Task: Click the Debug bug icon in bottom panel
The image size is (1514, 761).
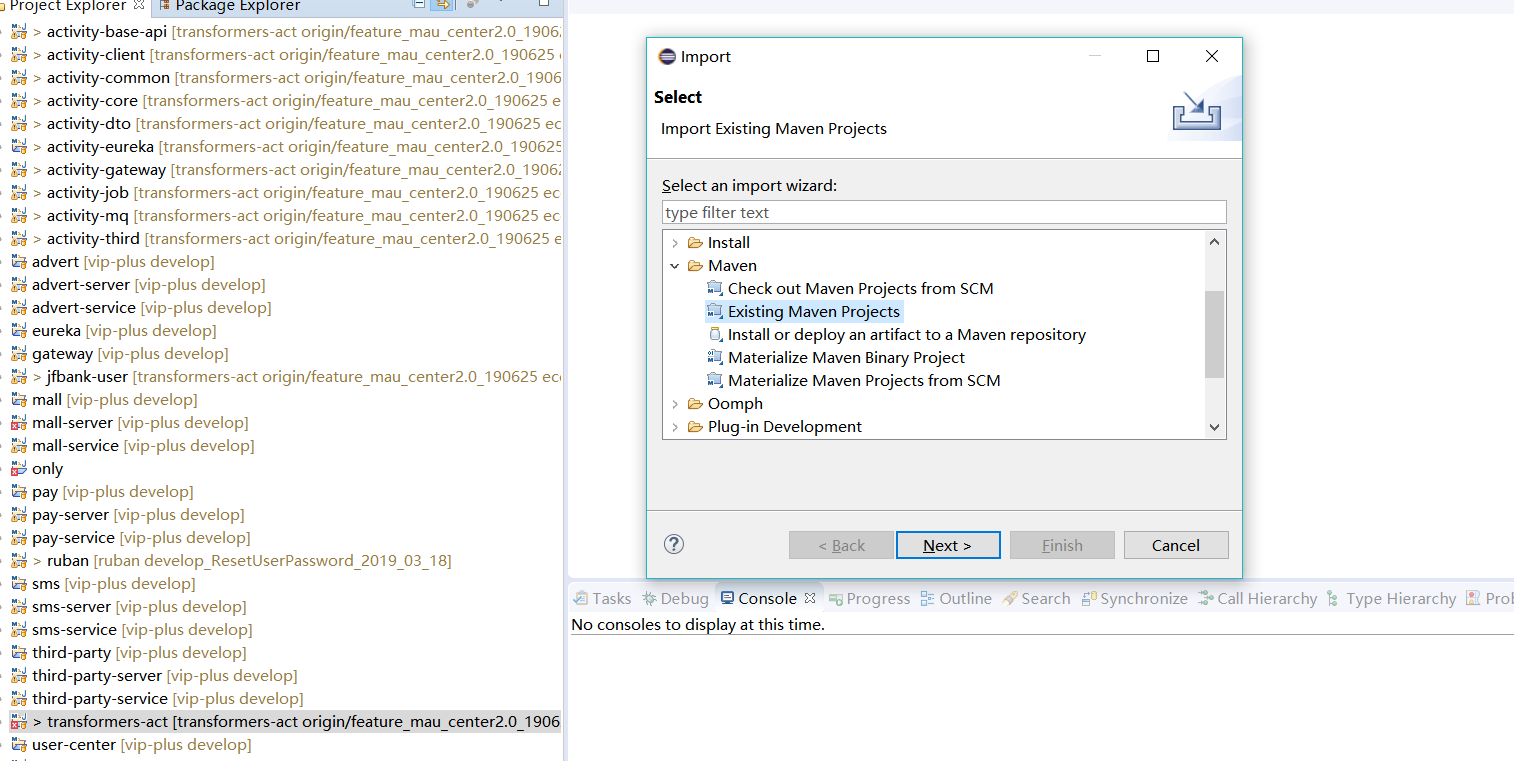Action: pyautogui.click(x=649, y=599)
